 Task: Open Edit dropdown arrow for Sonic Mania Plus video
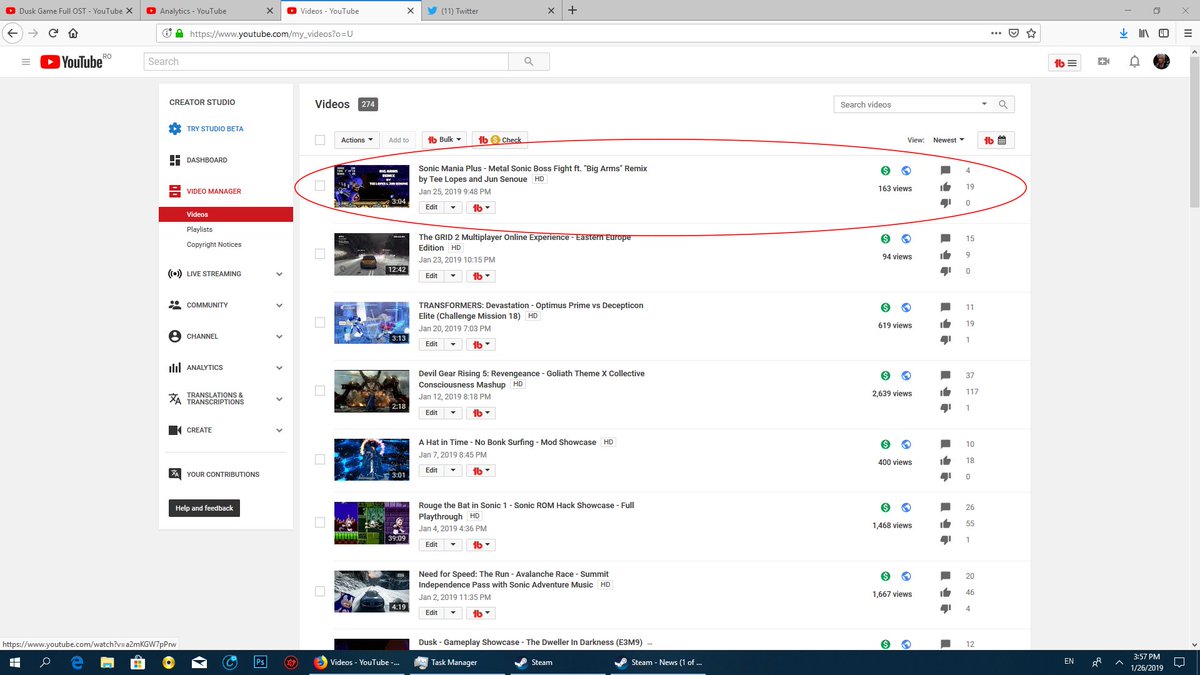[453, 207]
